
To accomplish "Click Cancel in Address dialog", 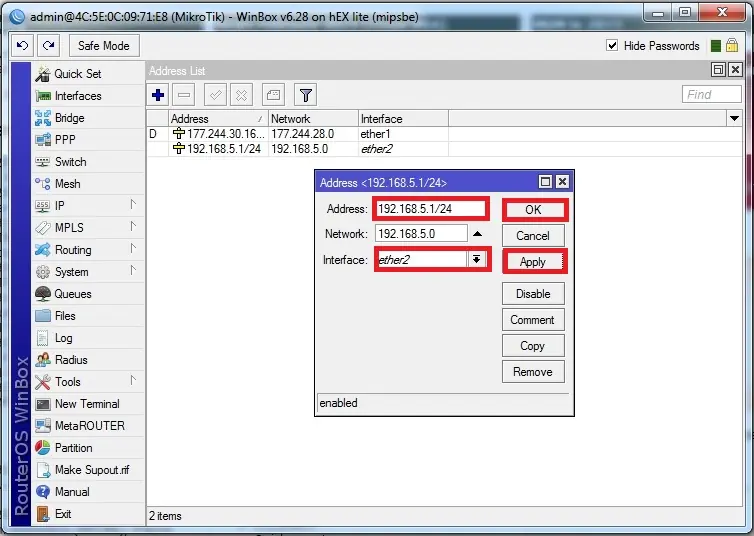I will click(x=533, y=236).
